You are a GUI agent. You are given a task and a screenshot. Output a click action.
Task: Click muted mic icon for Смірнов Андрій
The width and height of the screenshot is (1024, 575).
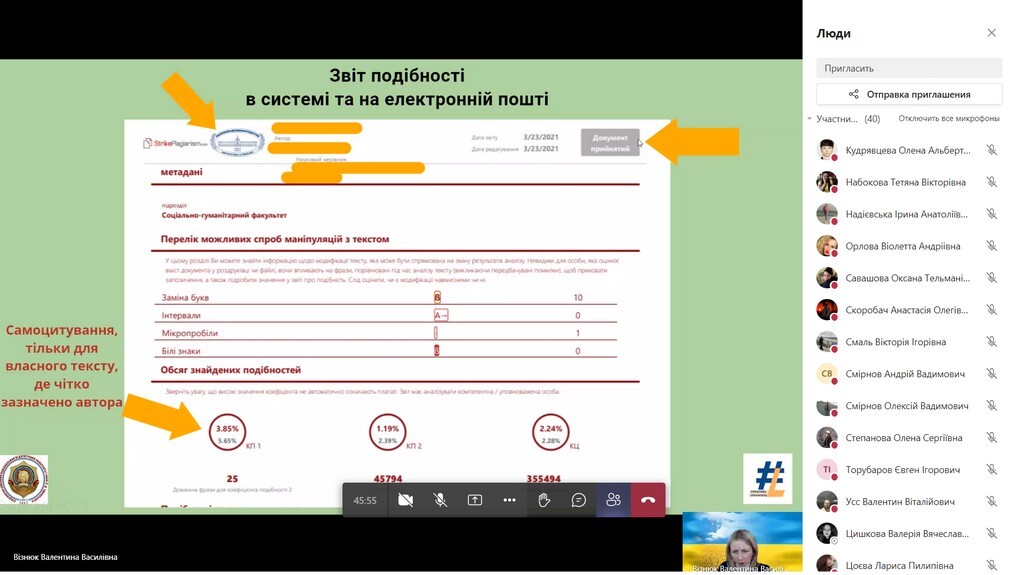coord(991,374)
